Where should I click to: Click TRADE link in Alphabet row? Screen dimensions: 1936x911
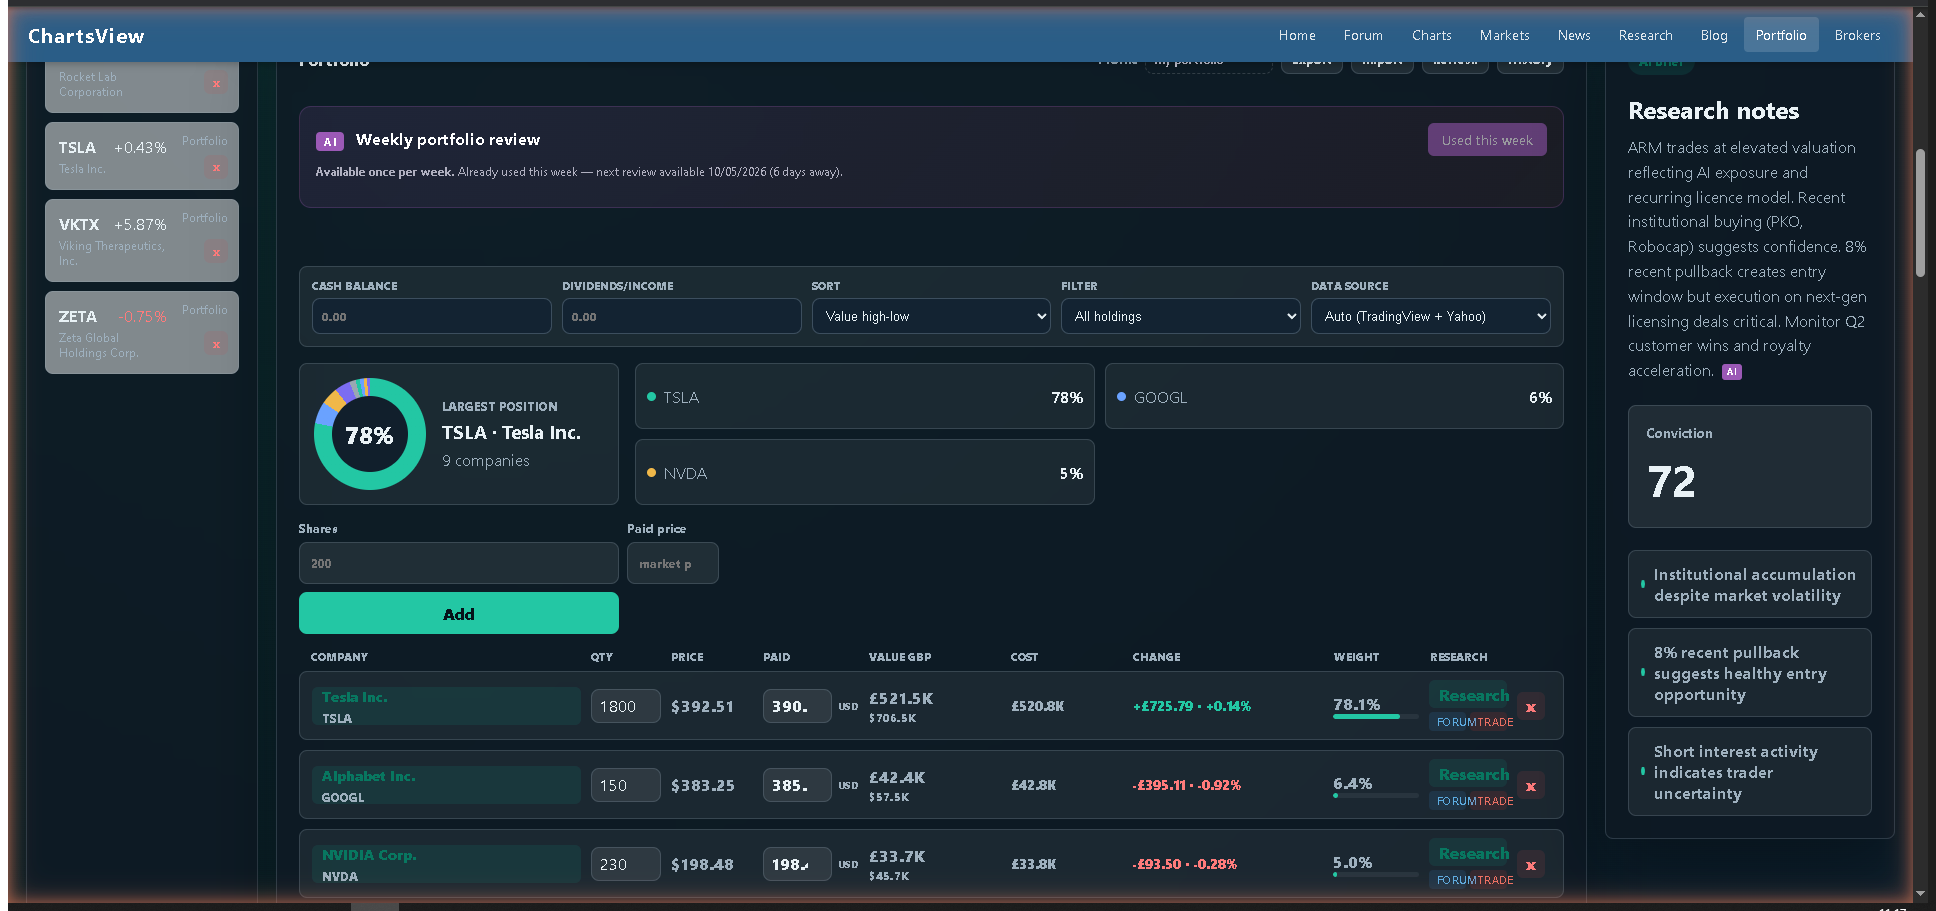pos(1496,801)
